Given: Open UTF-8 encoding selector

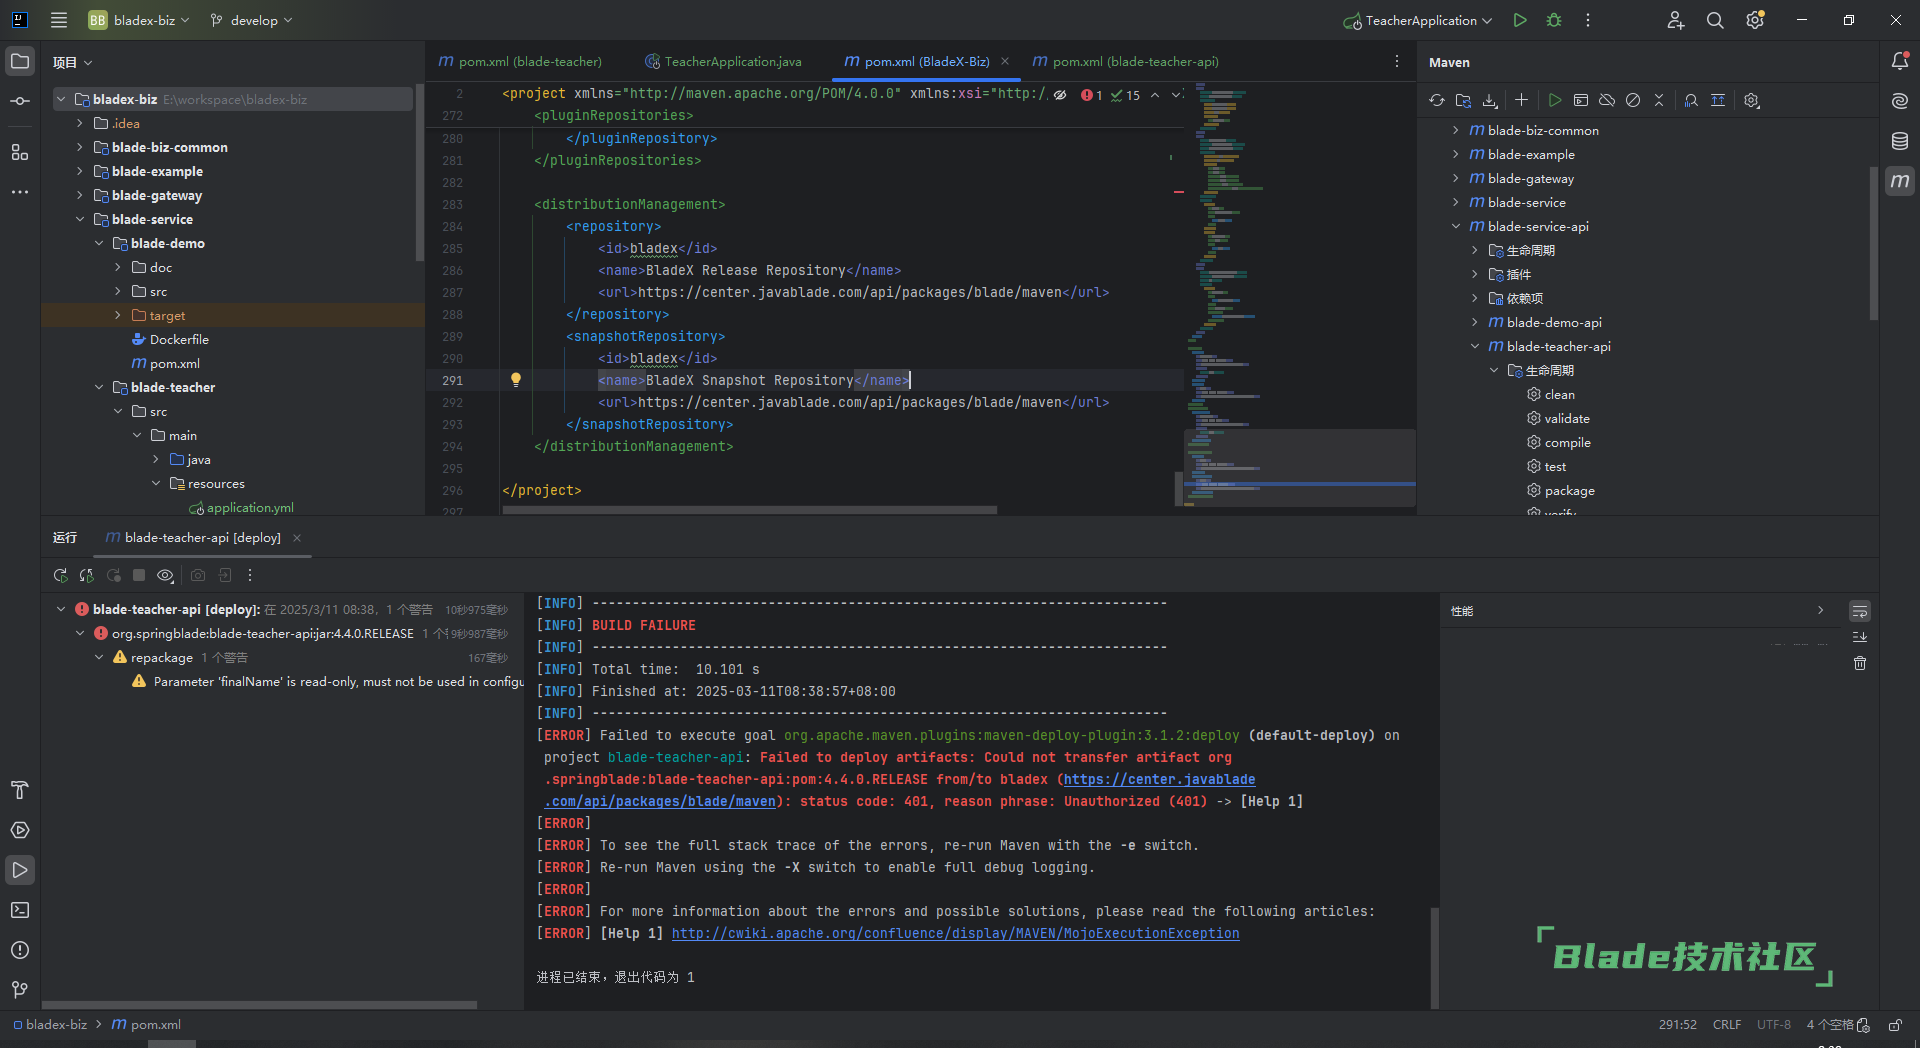Looking at the screenshot, I should tap(1773, 1024).
